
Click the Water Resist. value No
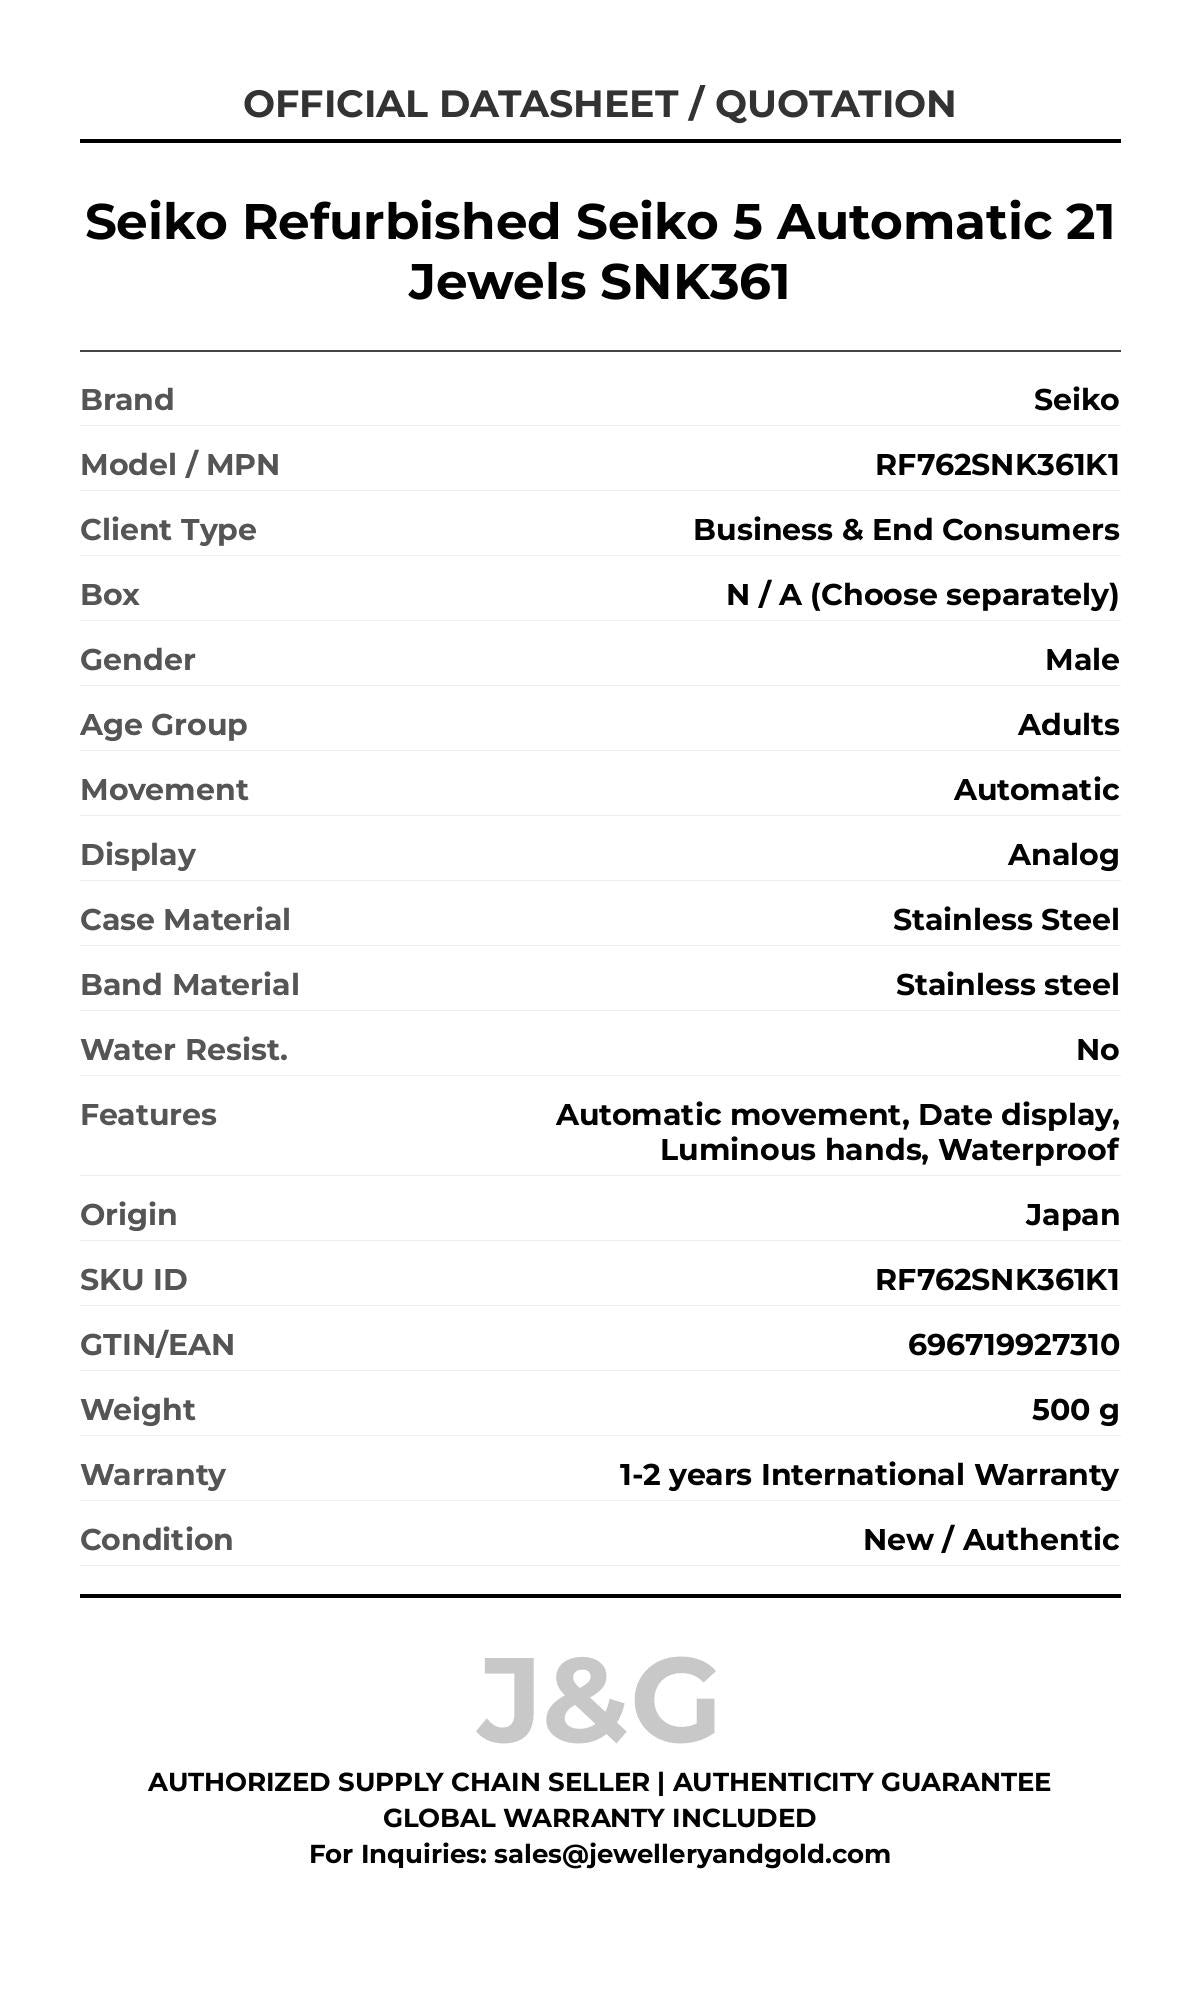[x=1097, y=1050]
